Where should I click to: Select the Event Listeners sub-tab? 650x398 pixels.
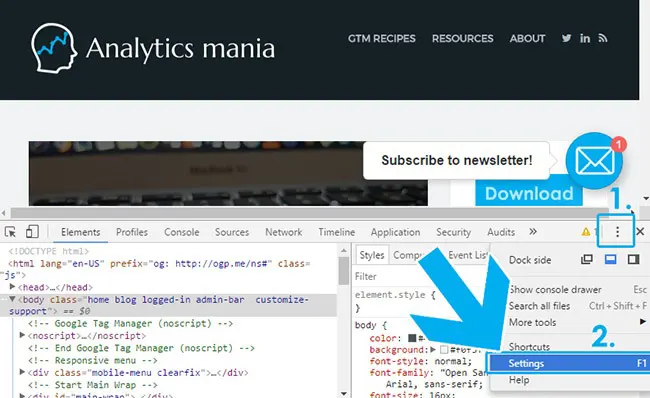(x=469, y=255)
